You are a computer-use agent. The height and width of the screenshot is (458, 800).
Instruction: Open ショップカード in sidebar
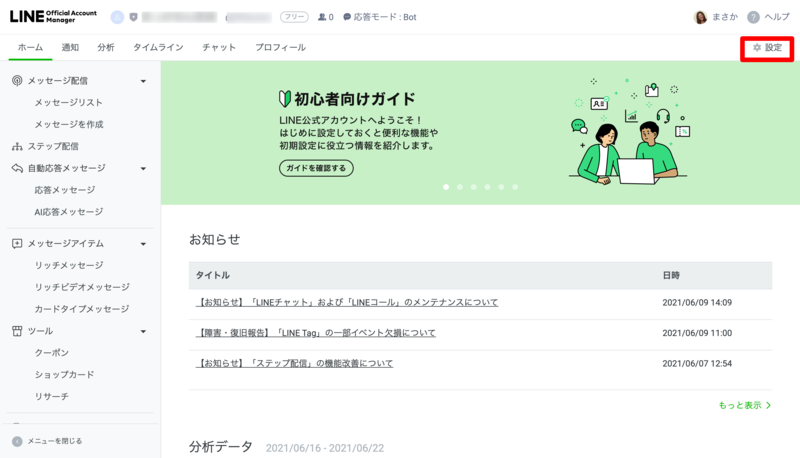(x=64, y=375)
